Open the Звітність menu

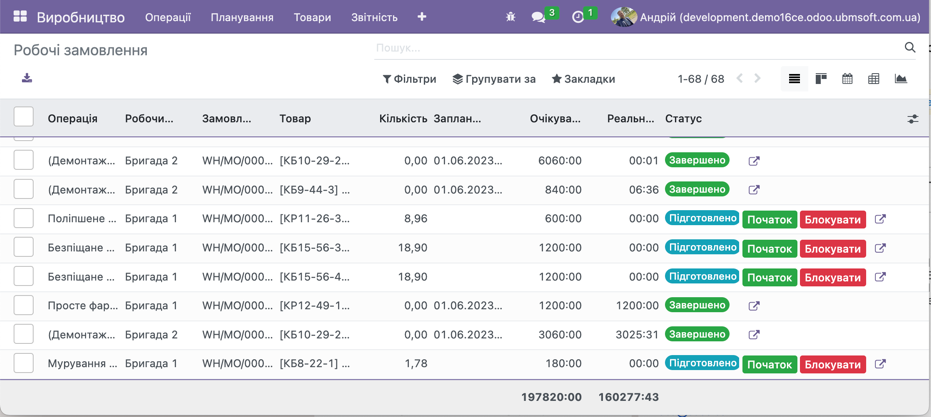[374, 17]
